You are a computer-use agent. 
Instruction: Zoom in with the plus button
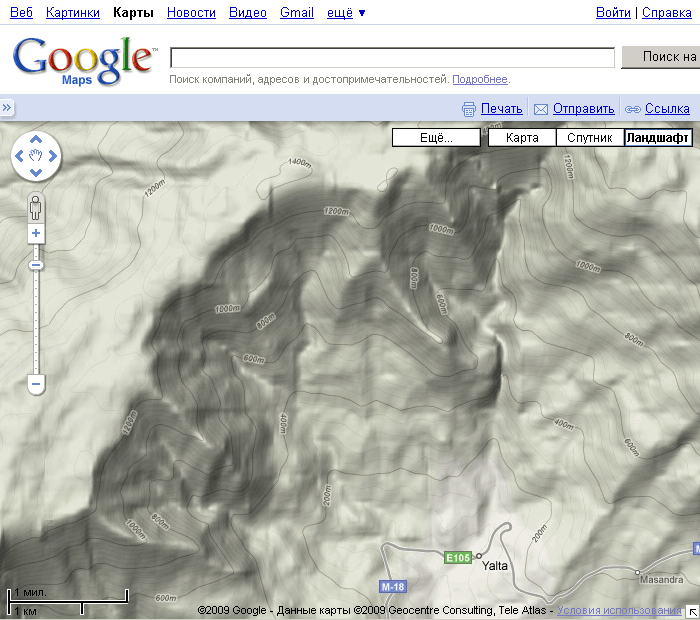click(36, 233)
